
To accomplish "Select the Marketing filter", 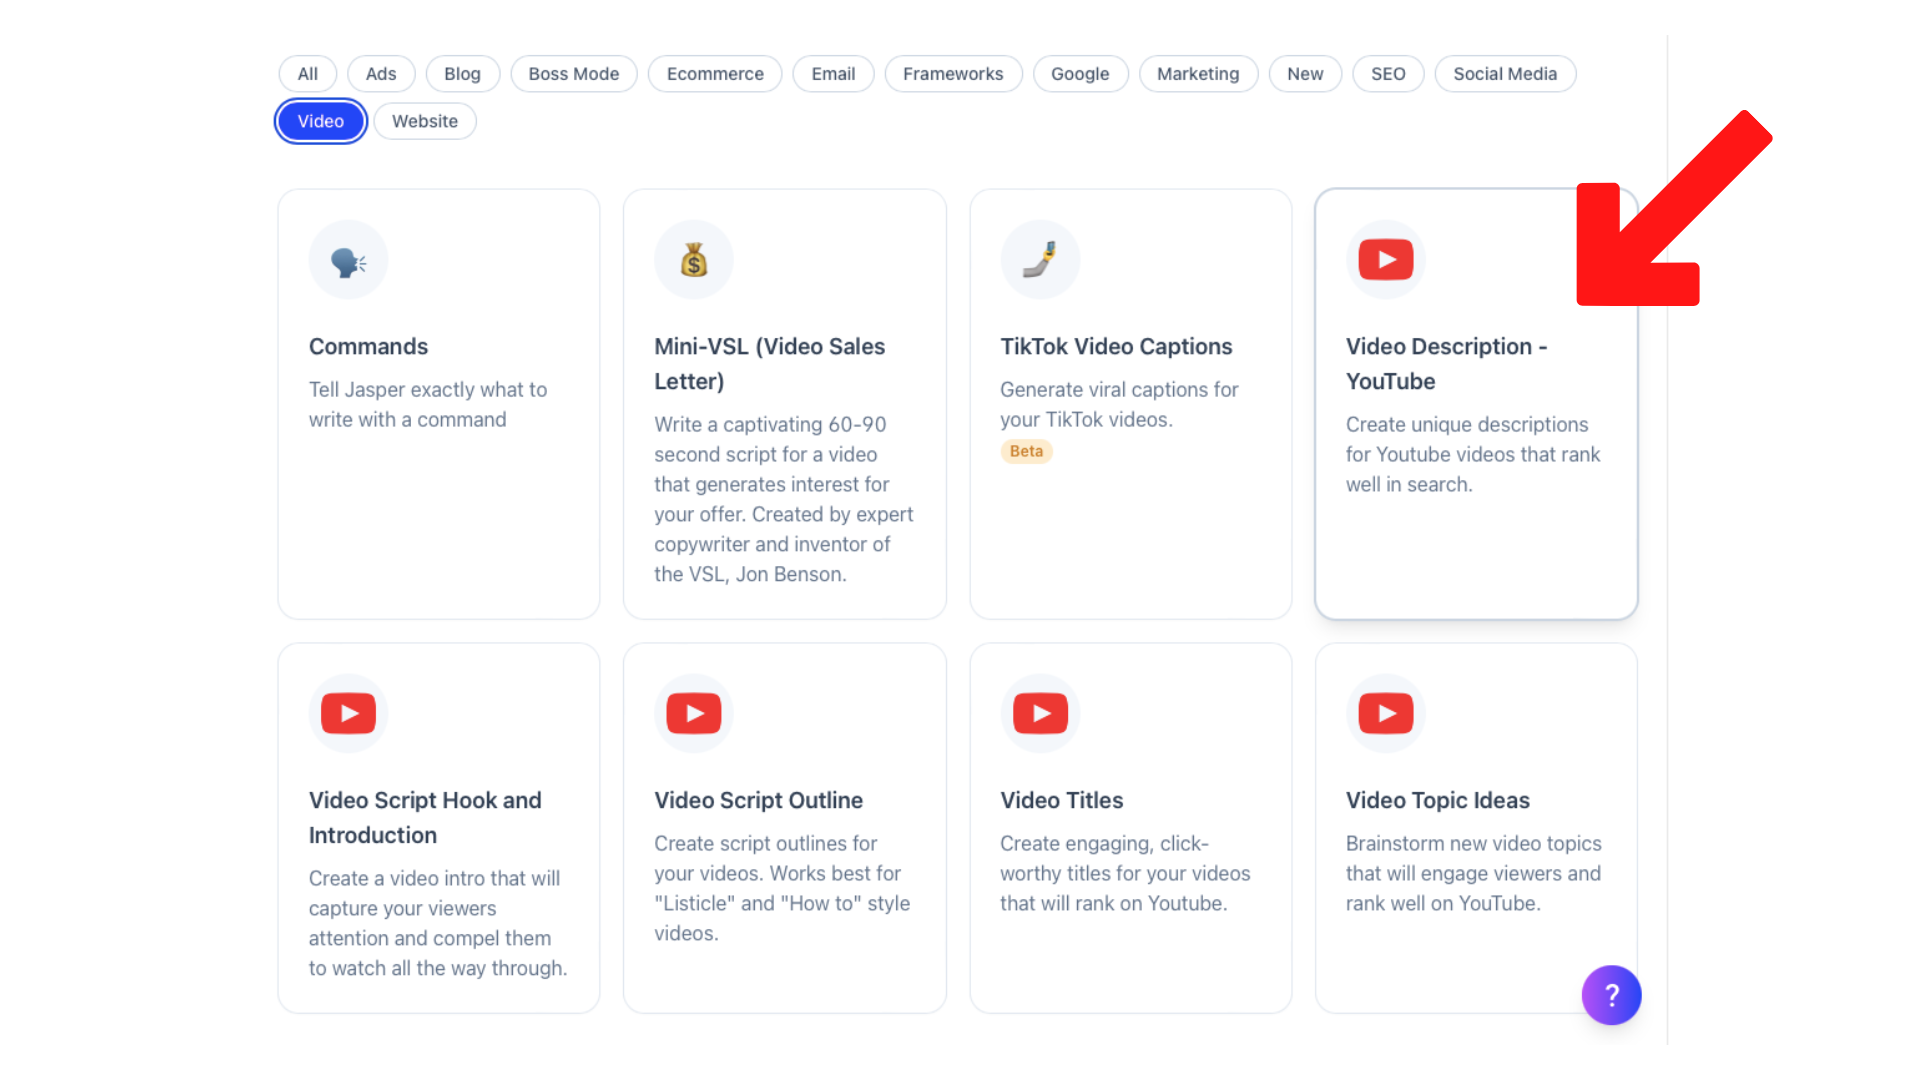I will tap(1198, 73).
